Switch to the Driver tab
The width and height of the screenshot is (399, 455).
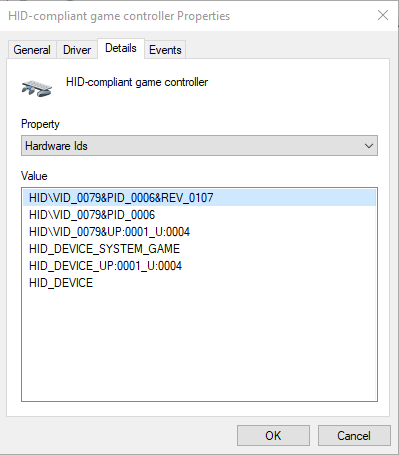[77, 50]
